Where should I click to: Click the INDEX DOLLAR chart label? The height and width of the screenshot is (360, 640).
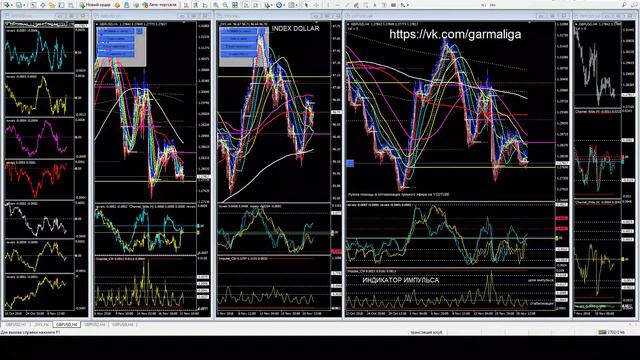click(296, 29)
